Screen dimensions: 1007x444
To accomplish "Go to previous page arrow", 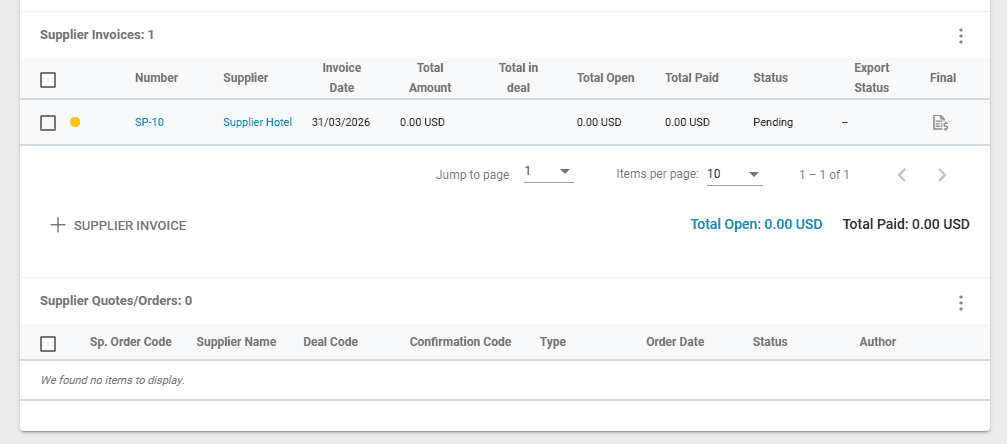I will [x=902, y=175].
